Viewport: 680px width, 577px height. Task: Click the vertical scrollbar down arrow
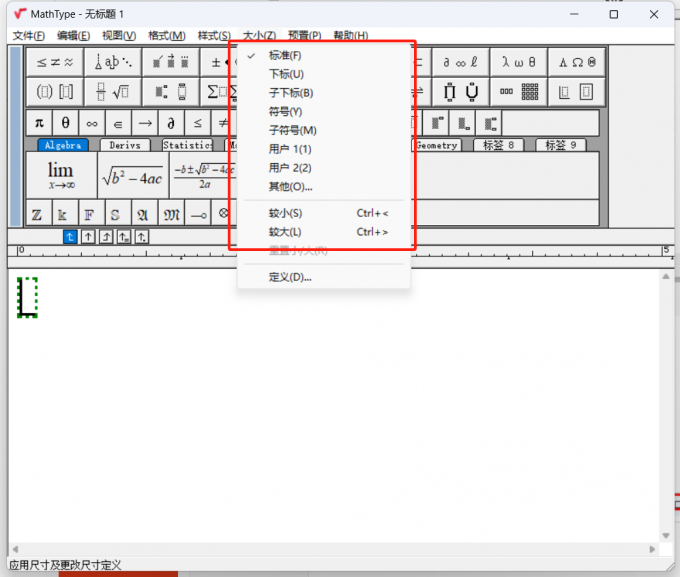[x=666, y=536]
